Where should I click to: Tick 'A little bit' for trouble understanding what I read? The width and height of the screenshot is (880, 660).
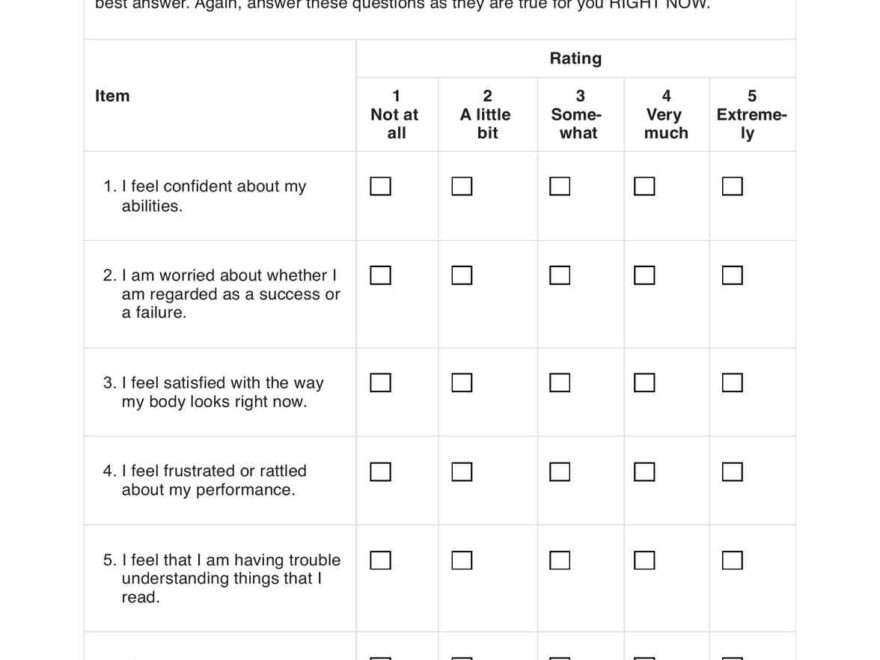pos(461,560)
